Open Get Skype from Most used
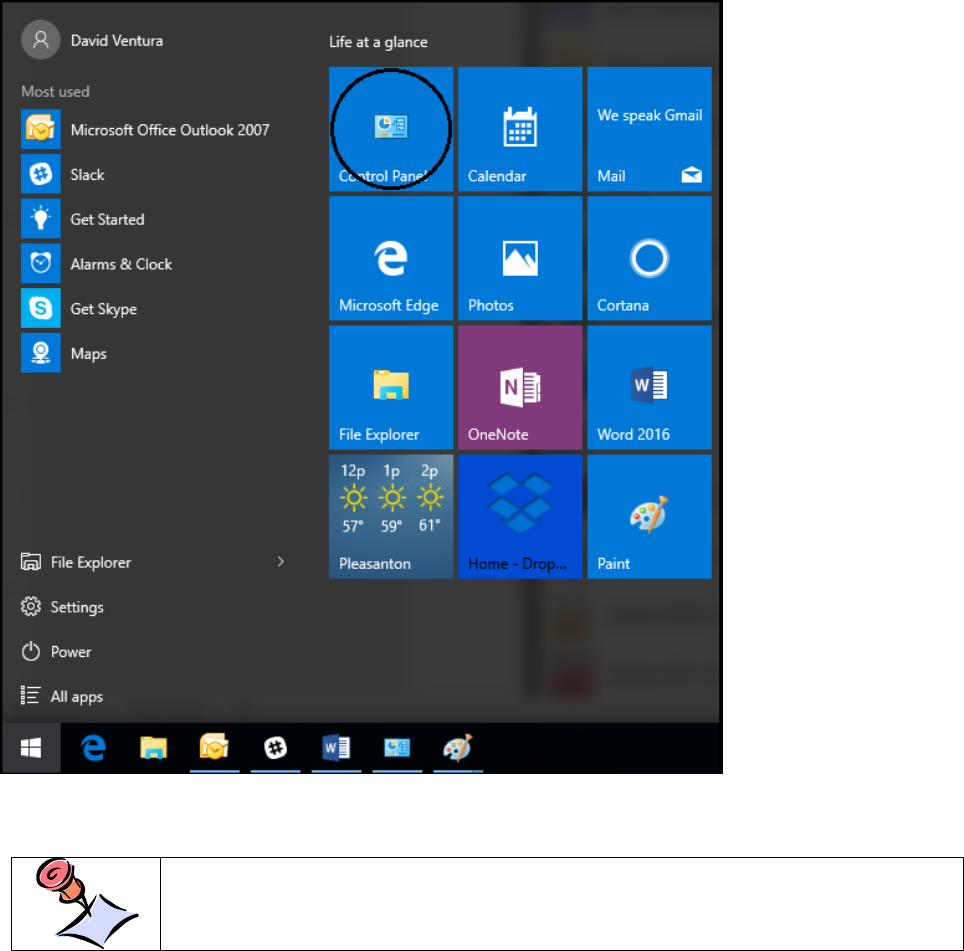Screen dimensions: 964x951 tap(79, 309)
